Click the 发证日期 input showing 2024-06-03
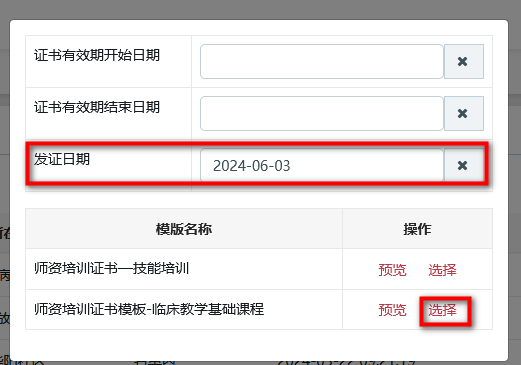521x365 pixels. point(322,165)
